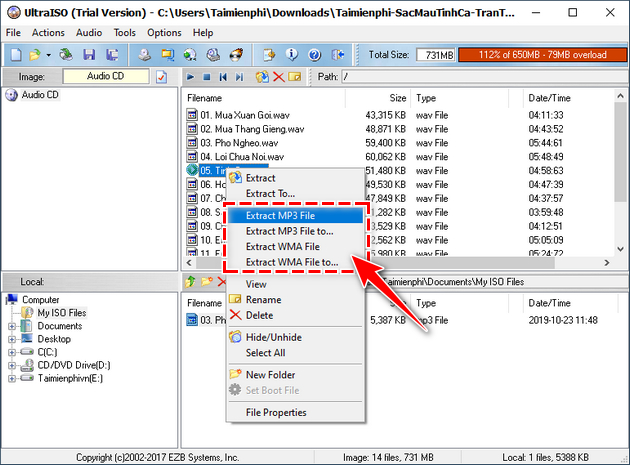
Task: Click the Register document icon in toolbar
Action: tap(269, 55)
